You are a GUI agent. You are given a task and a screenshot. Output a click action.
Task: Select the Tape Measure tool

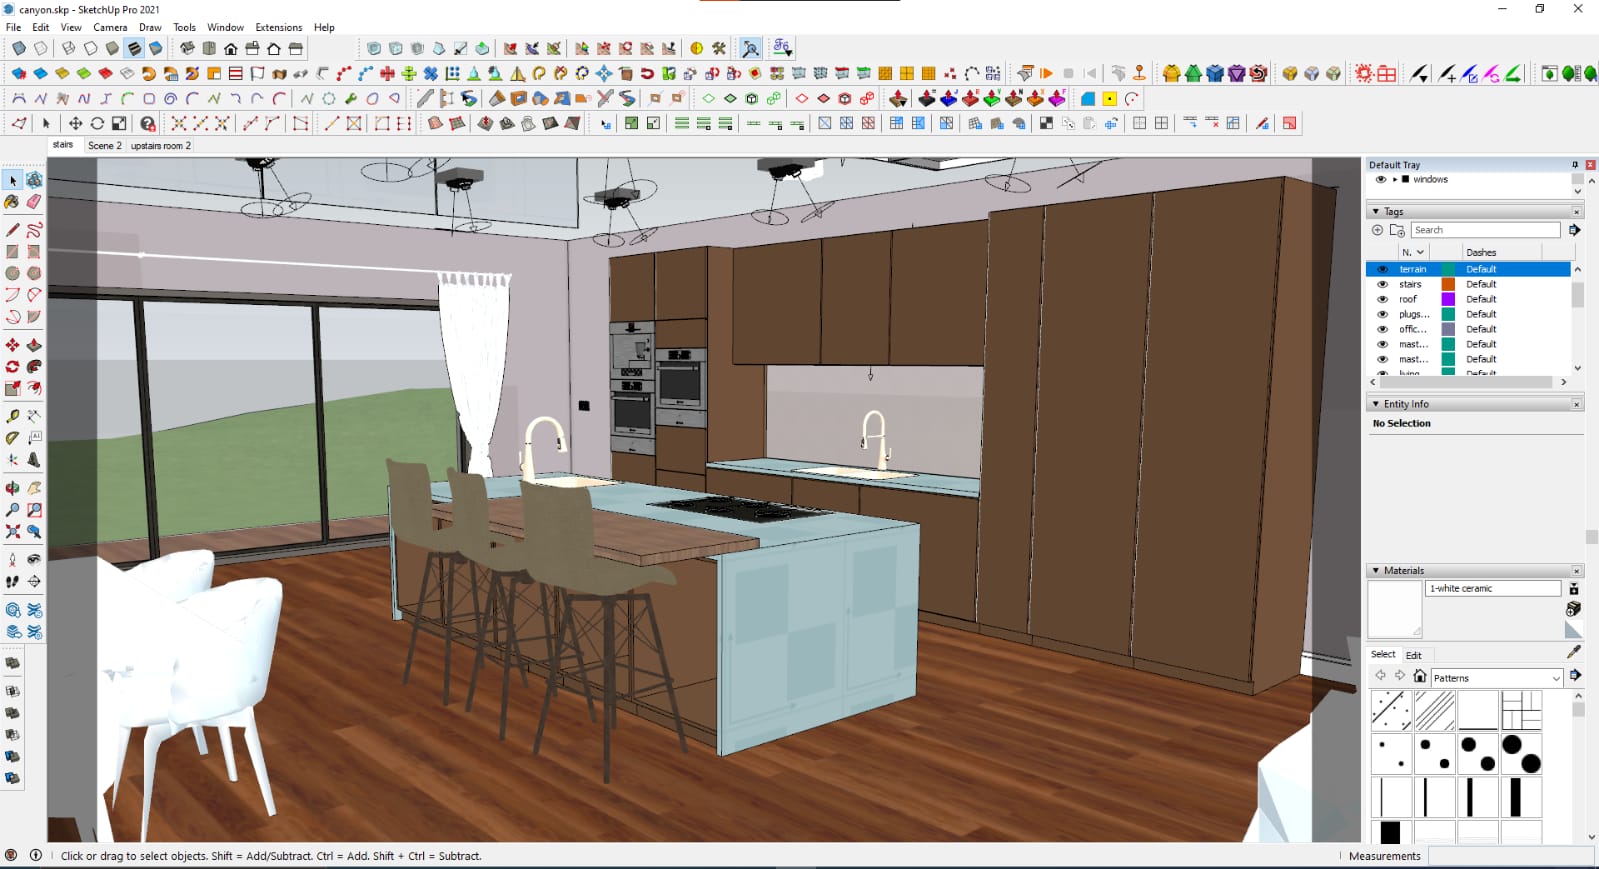(x=12, y=416)
